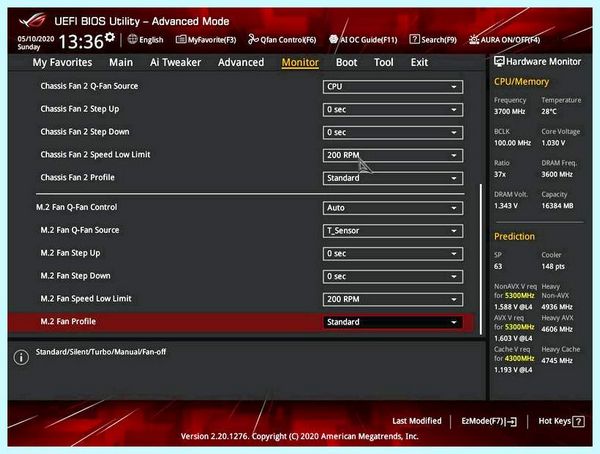Open MyFavorite(F3) list icon
This screenshot has height=454, width=600.
coord(181,39)
